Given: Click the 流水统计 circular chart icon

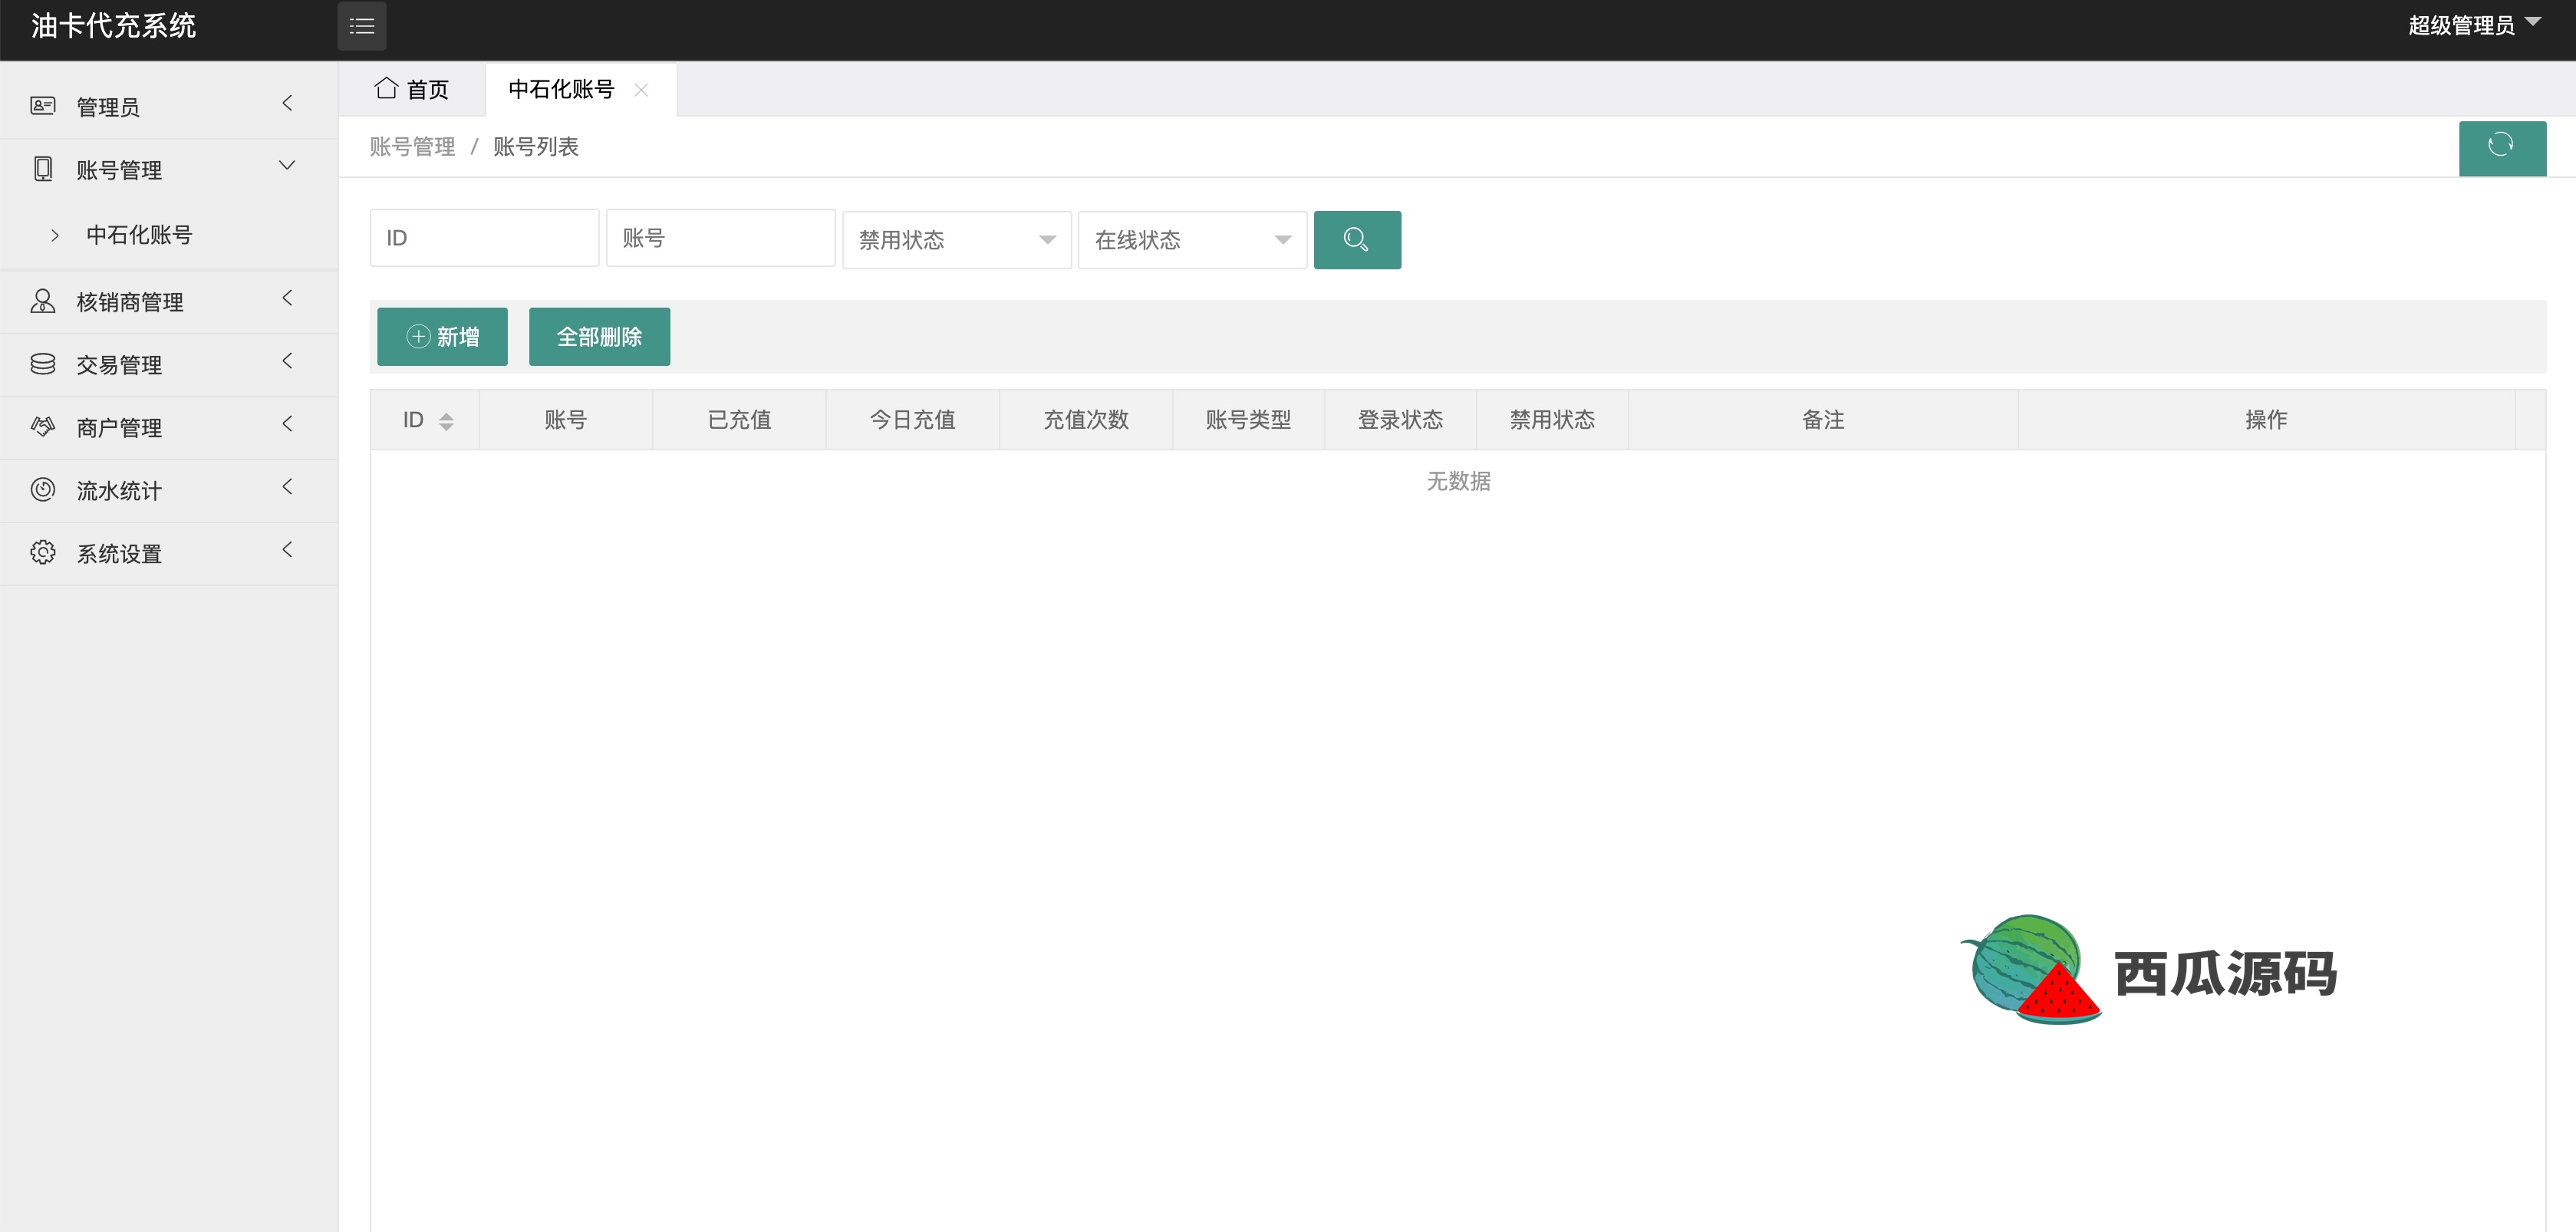Looking at the screenshot, I should [43, 490].
